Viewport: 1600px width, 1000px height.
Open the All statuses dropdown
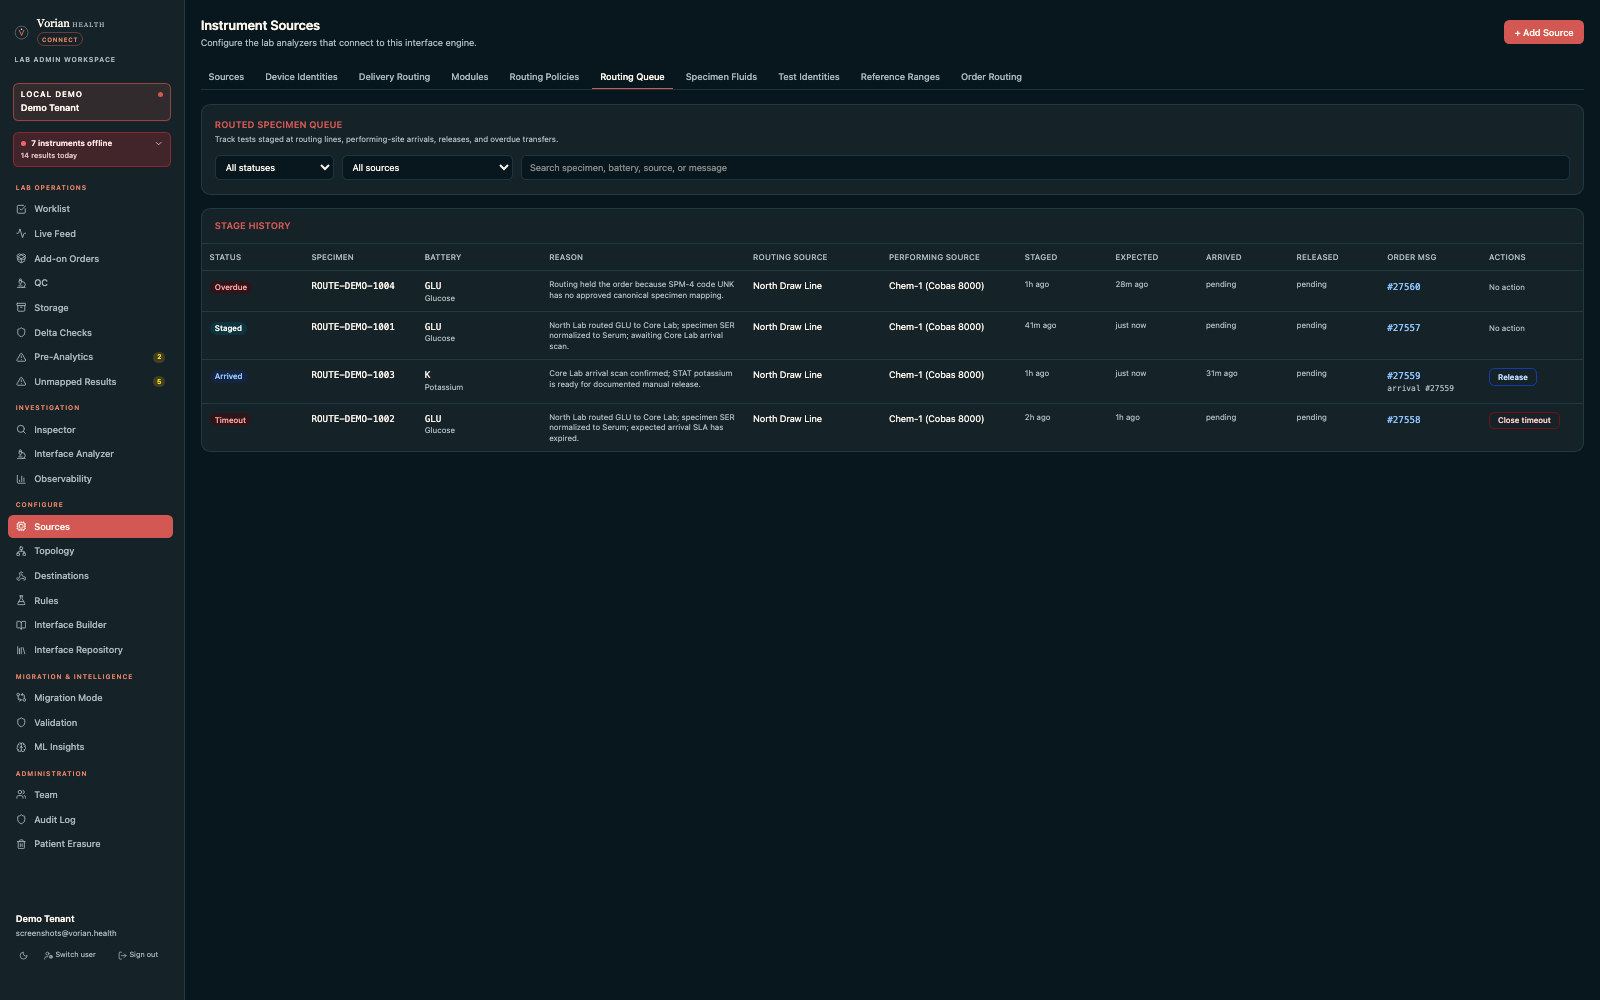[275, 168]
